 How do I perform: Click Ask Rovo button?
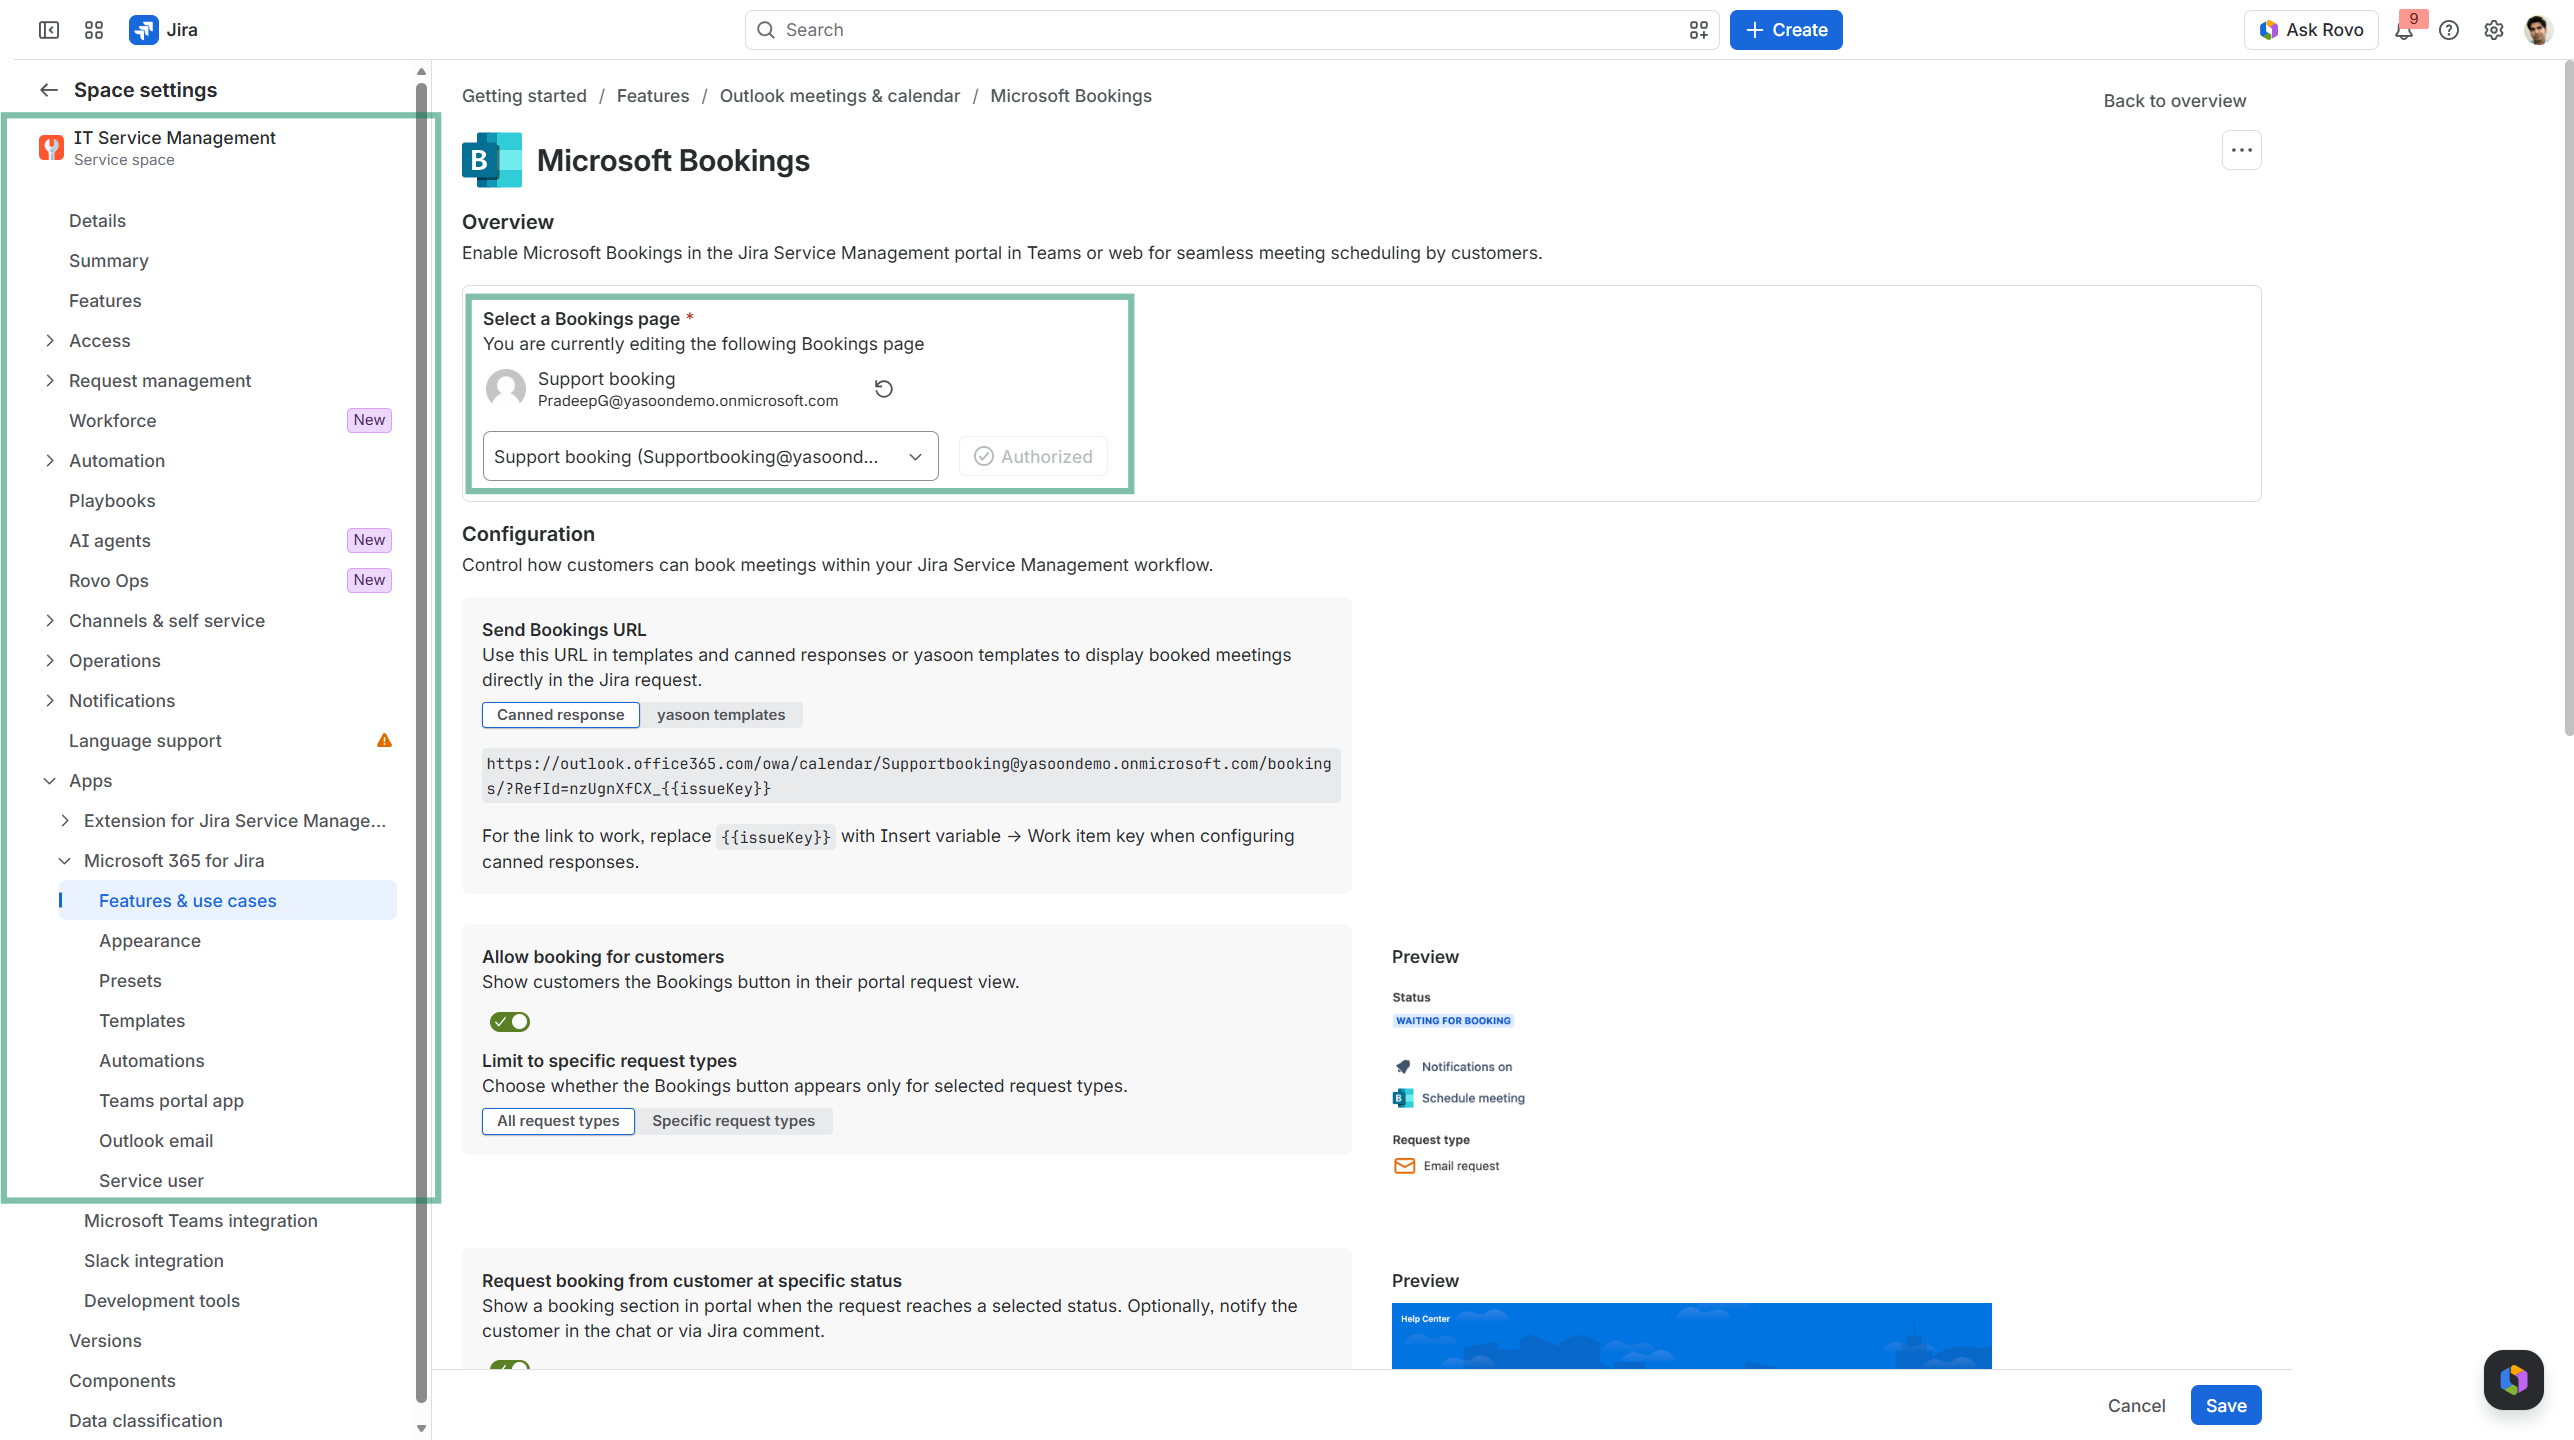[x=2311, y=30]
